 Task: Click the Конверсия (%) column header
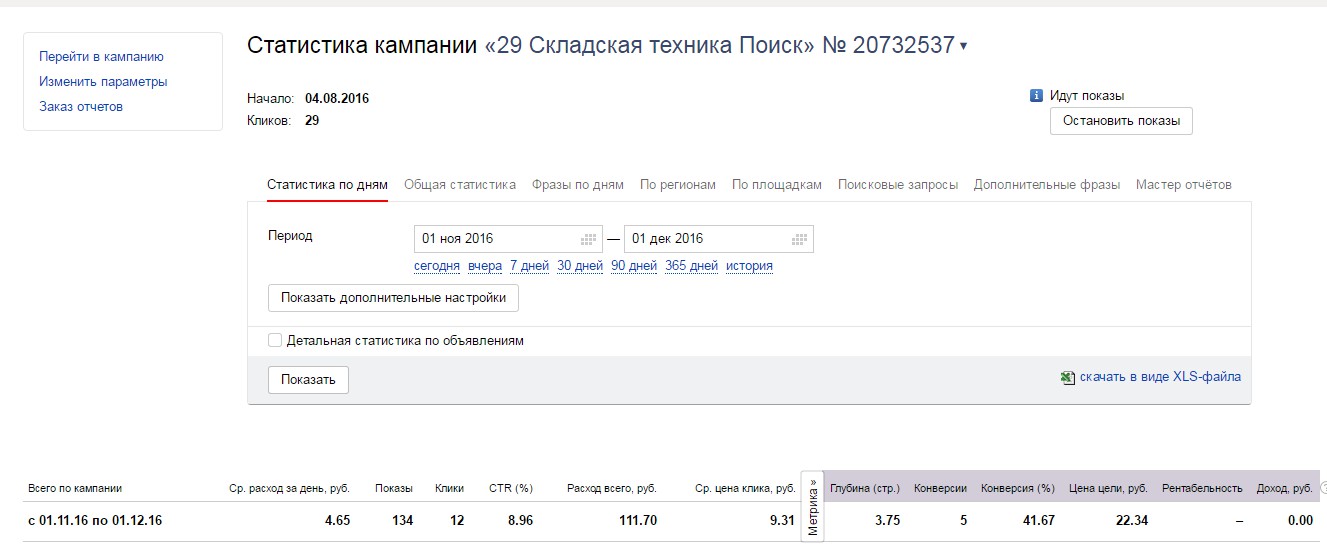1018,489
